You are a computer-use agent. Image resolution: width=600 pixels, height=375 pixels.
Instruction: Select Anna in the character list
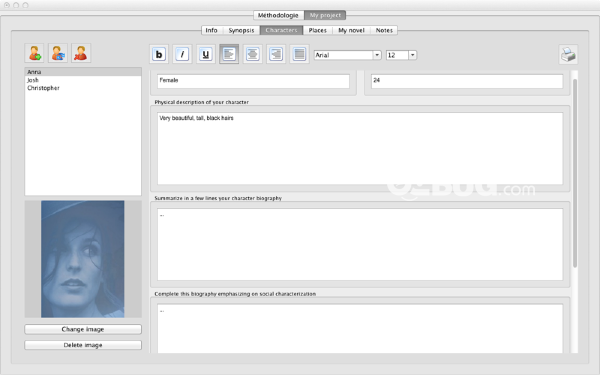tap(83, 72)
